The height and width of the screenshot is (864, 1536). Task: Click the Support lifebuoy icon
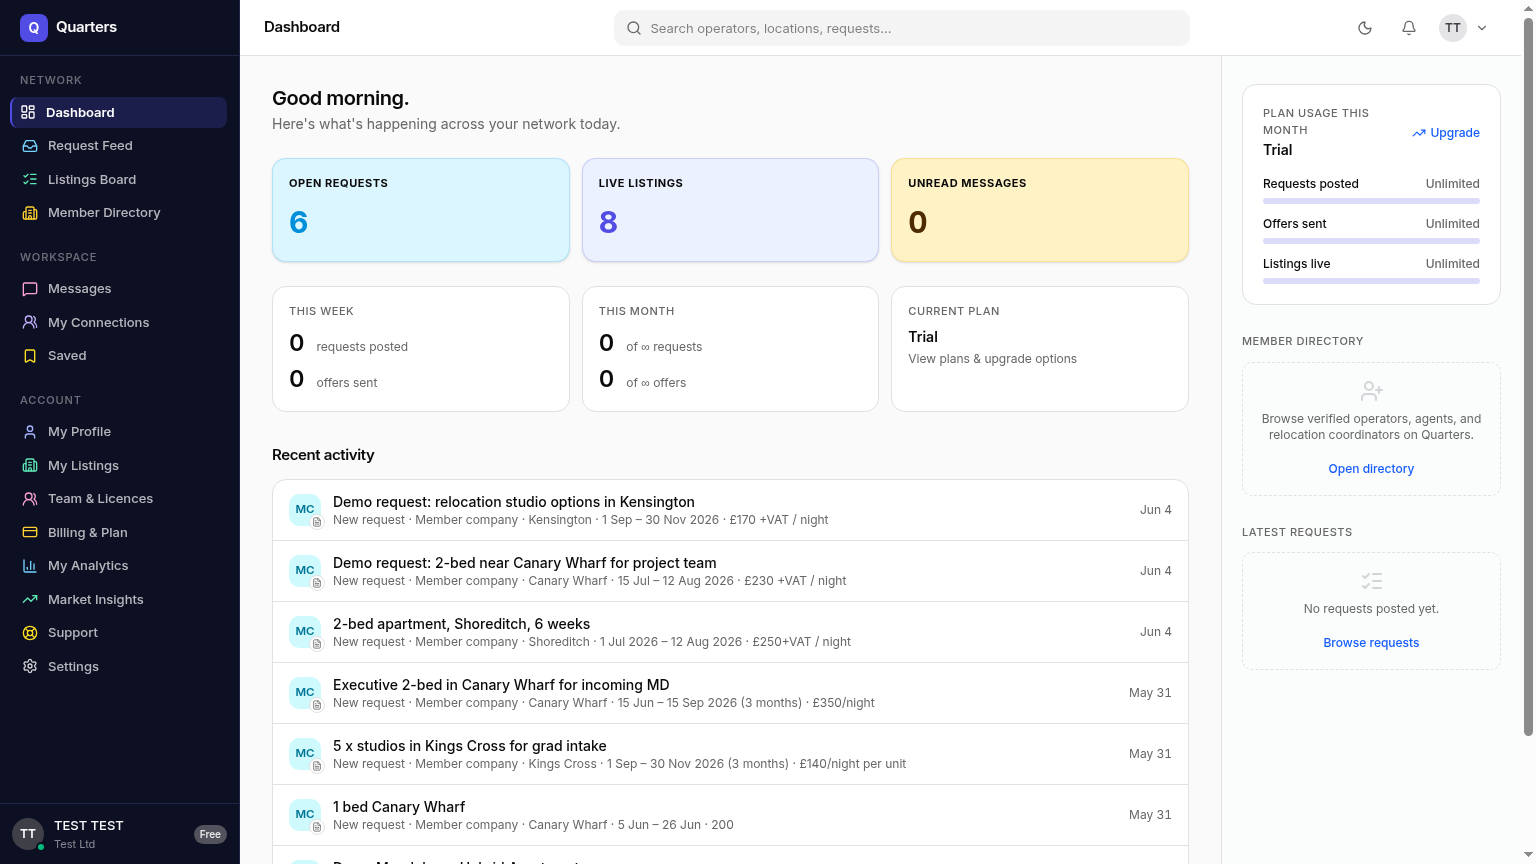30,633
